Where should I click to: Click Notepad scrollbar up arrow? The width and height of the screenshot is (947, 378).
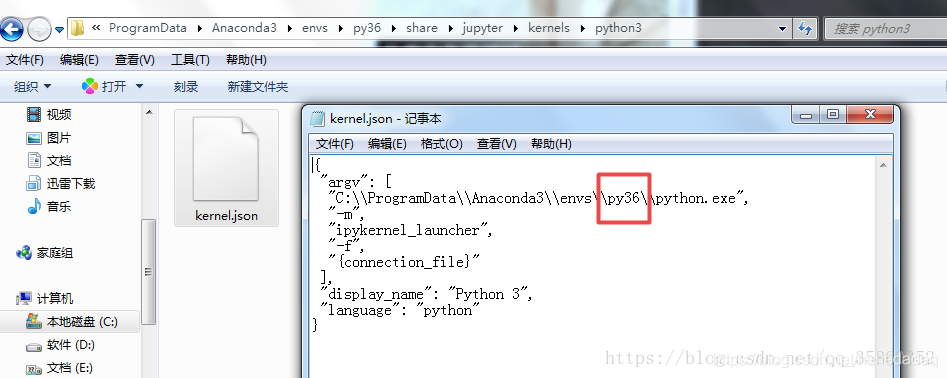[884, 165]
